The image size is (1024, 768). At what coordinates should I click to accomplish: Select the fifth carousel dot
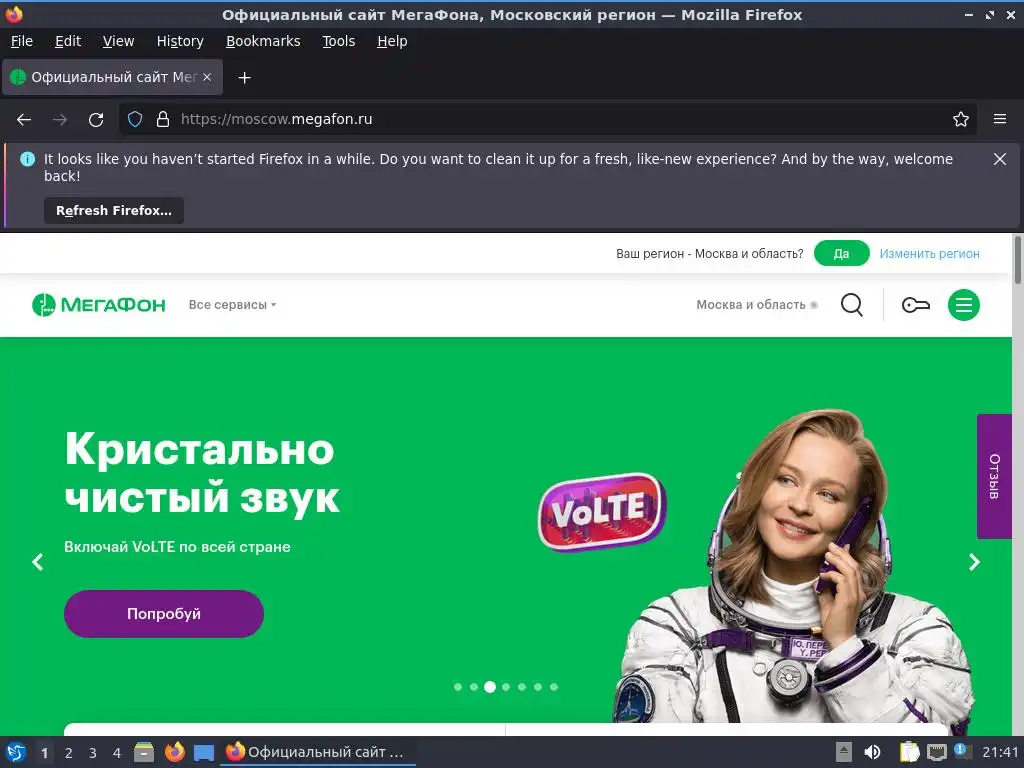[x=522, y=687]
